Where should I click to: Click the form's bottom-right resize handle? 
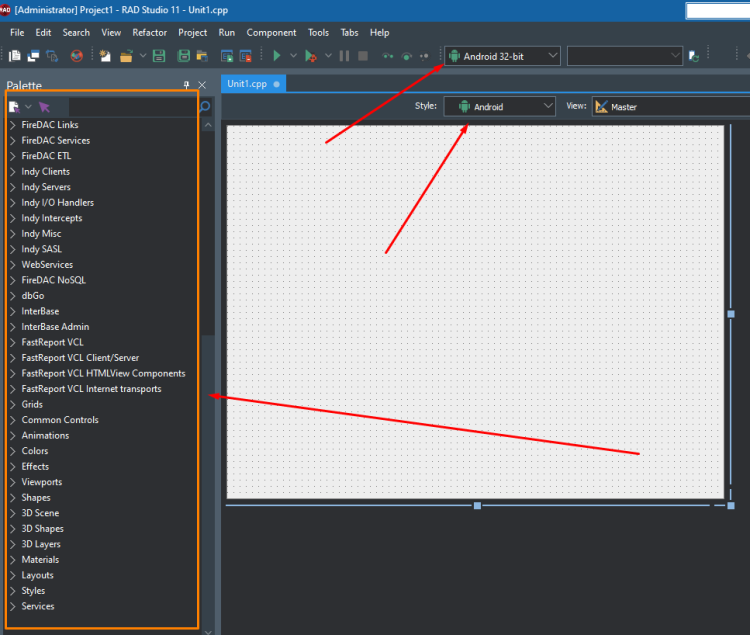(731, 505)
